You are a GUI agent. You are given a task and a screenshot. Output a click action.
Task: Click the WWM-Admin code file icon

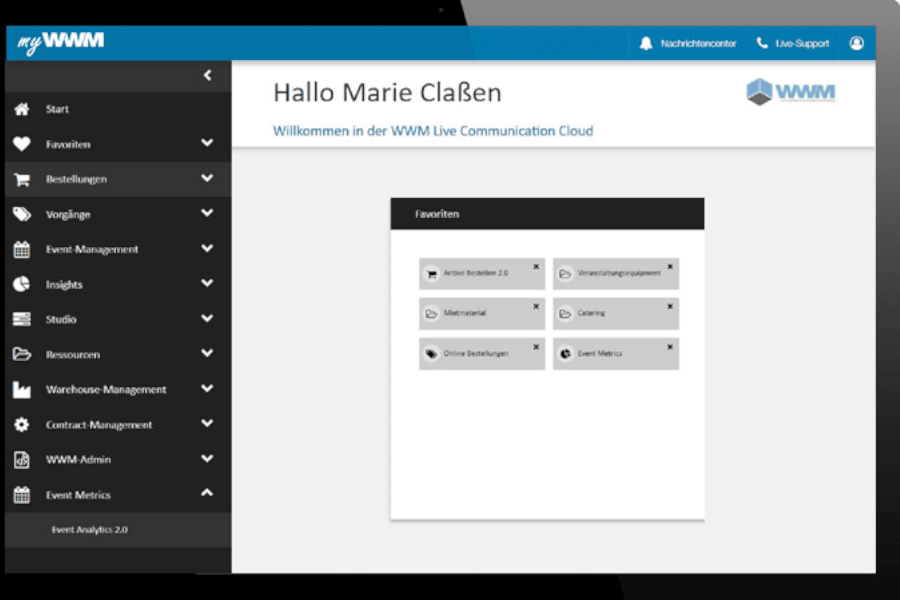22,460
